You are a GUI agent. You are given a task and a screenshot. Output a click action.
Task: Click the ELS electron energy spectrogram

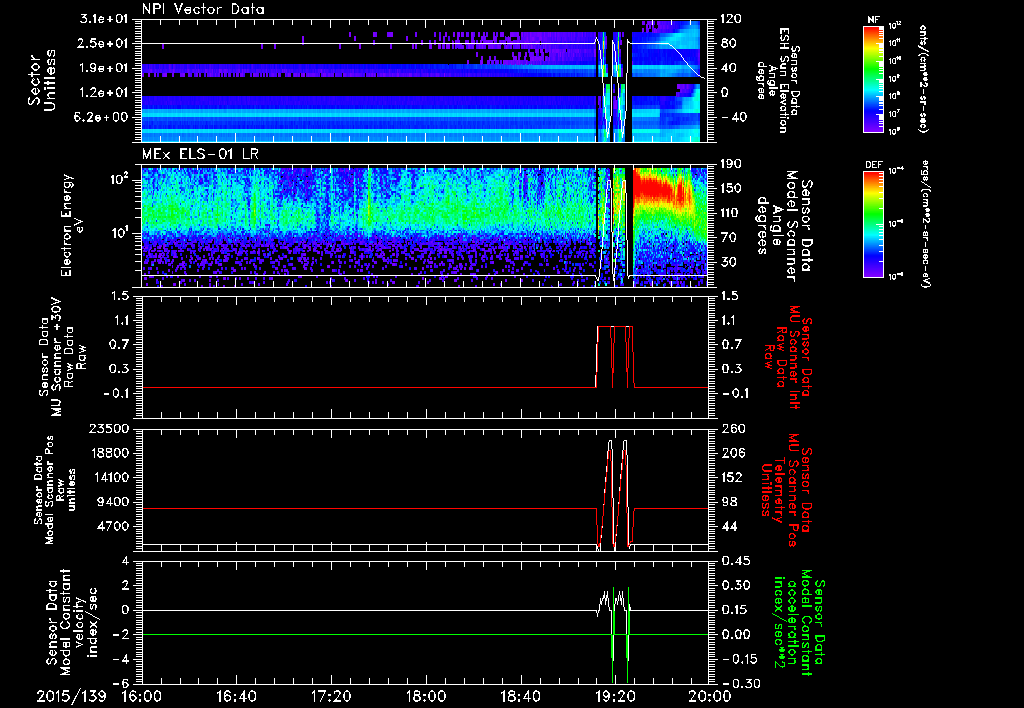(425, 226)
